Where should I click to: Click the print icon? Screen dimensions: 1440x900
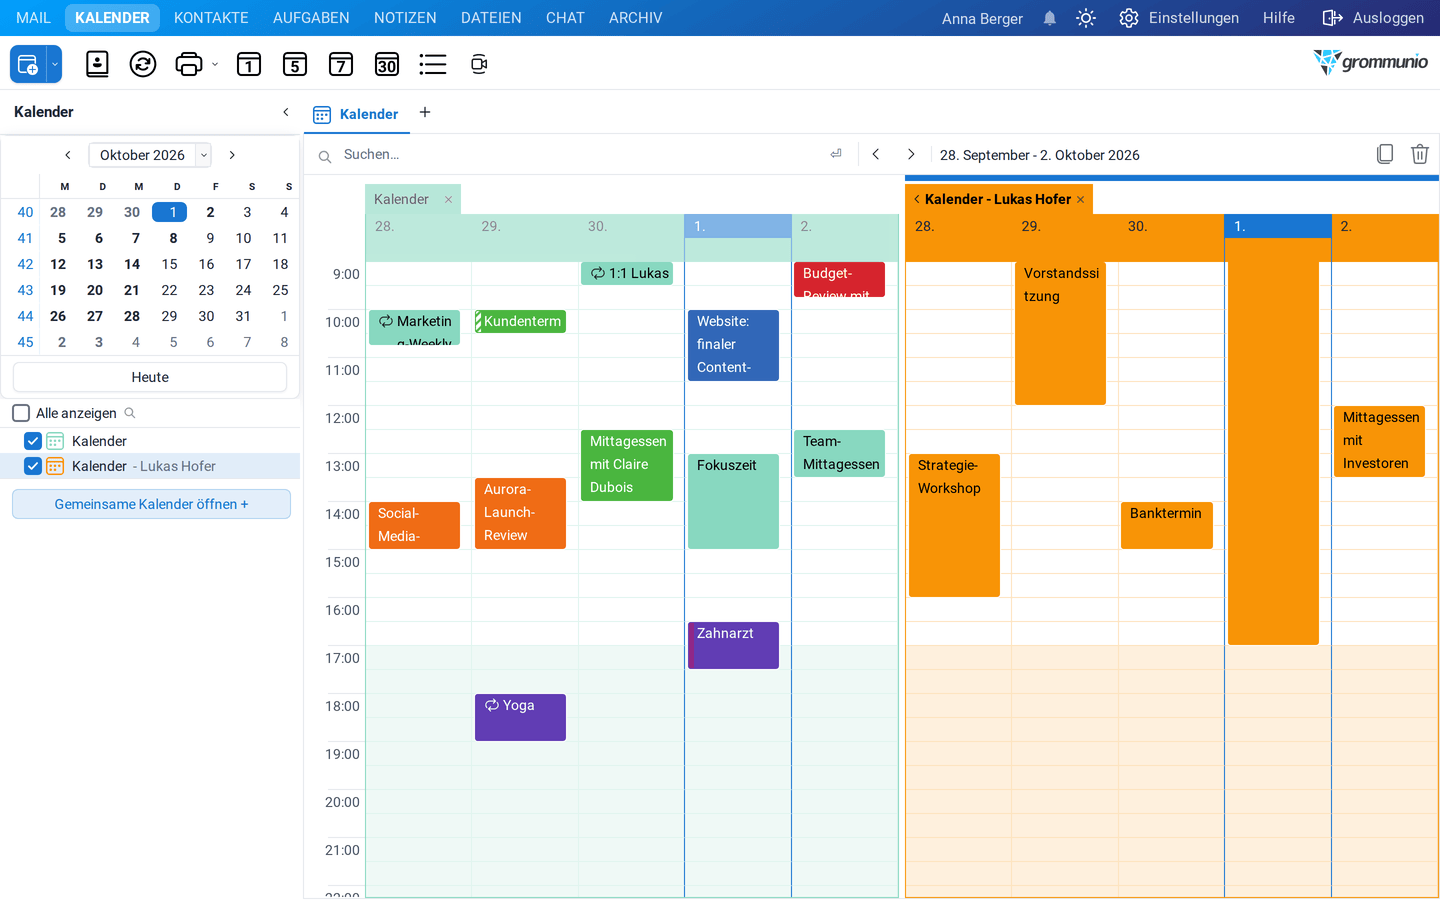pos(188,65)
